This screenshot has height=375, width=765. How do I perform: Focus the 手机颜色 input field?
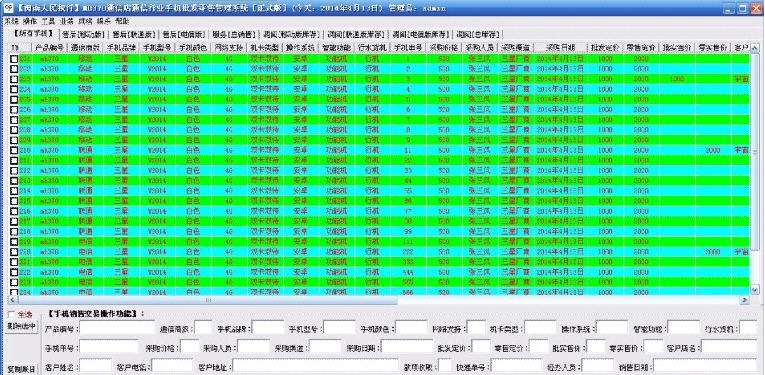pyautogui.click(x=411, y=328)
